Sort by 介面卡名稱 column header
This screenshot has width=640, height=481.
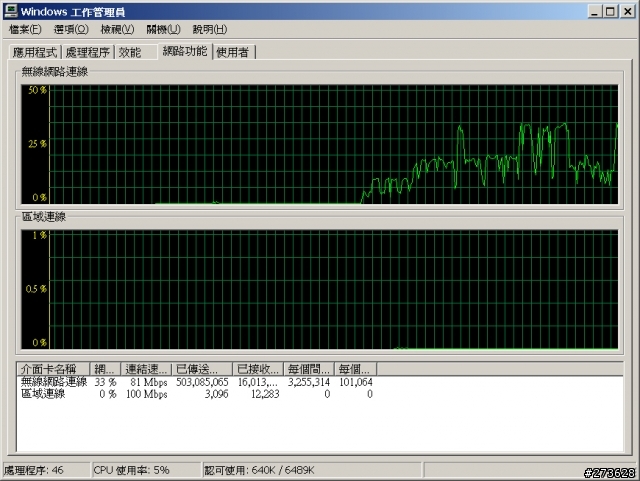point(53,369)
